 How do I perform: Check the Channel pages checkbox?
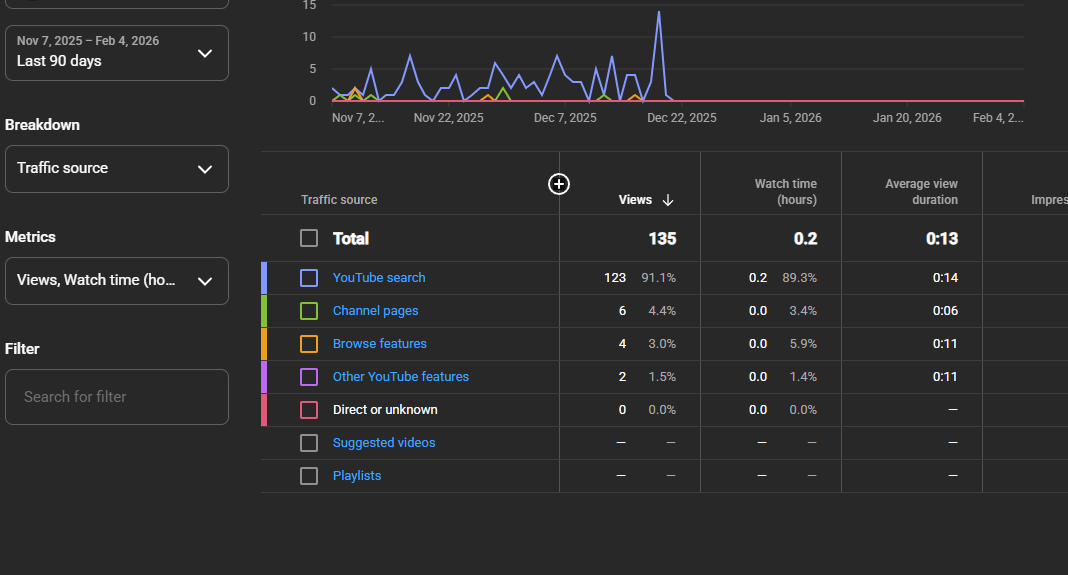click(309, 311)
